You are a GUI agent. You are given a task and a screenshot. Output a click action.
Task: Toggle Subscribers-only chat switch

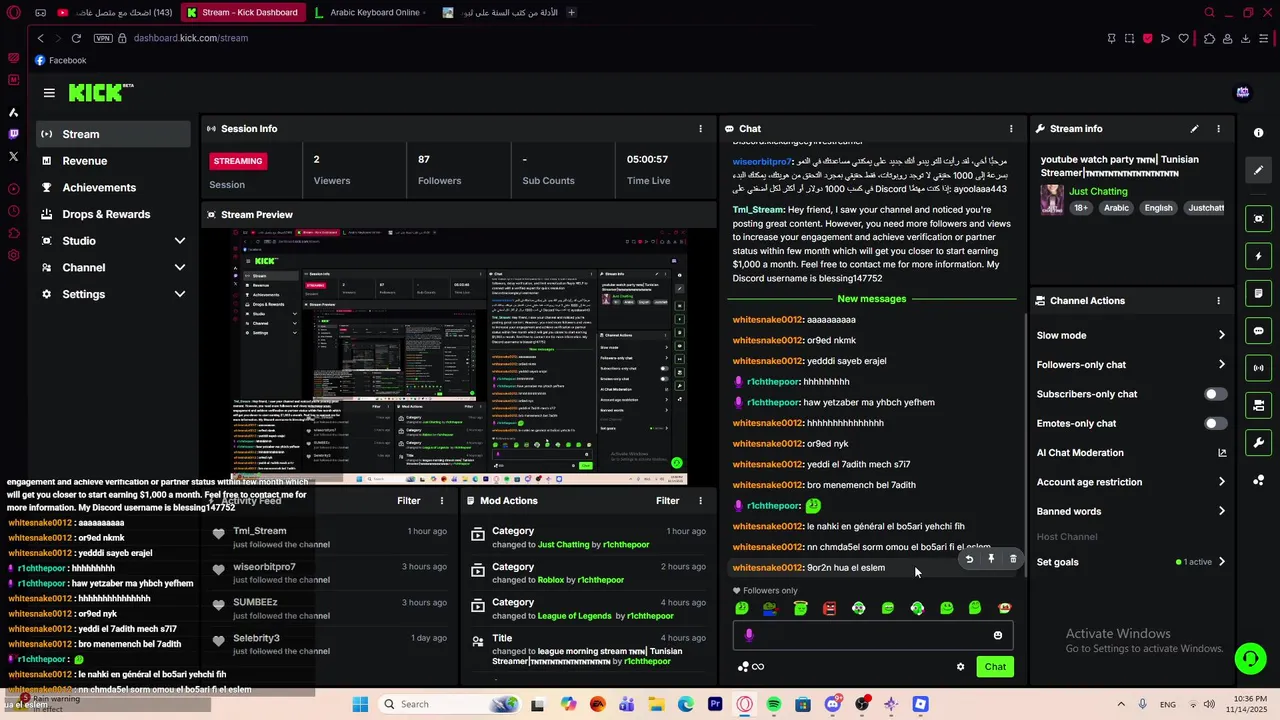coord(1216,394)
